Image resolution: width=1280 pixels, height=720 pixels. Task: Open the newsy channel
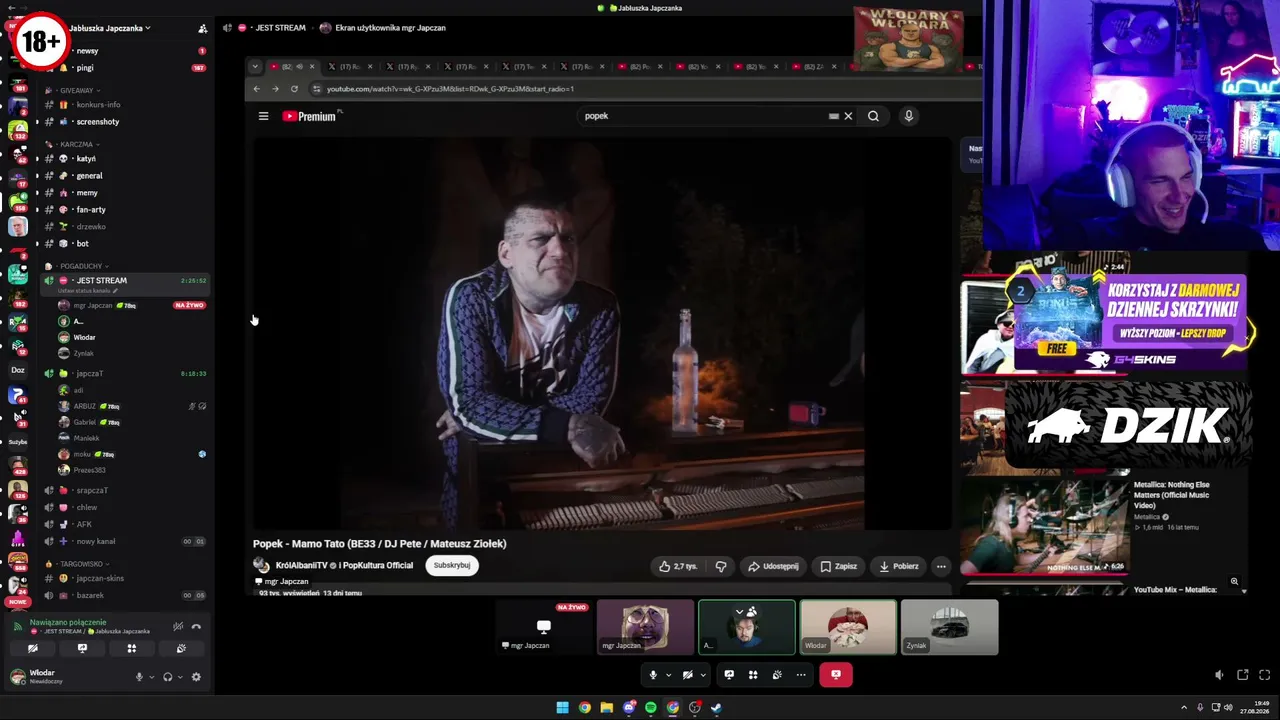[x=125, y=51]
